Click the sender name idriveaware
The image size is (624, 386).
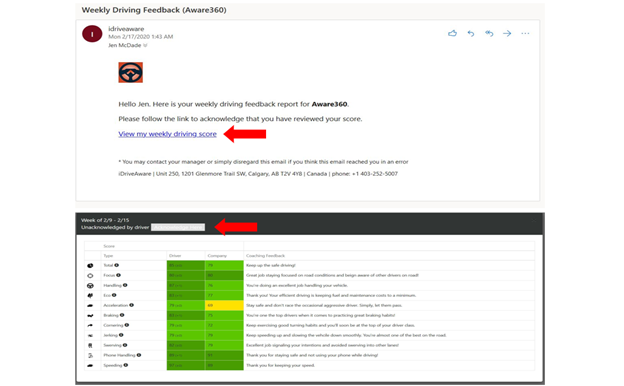(126, 29)
